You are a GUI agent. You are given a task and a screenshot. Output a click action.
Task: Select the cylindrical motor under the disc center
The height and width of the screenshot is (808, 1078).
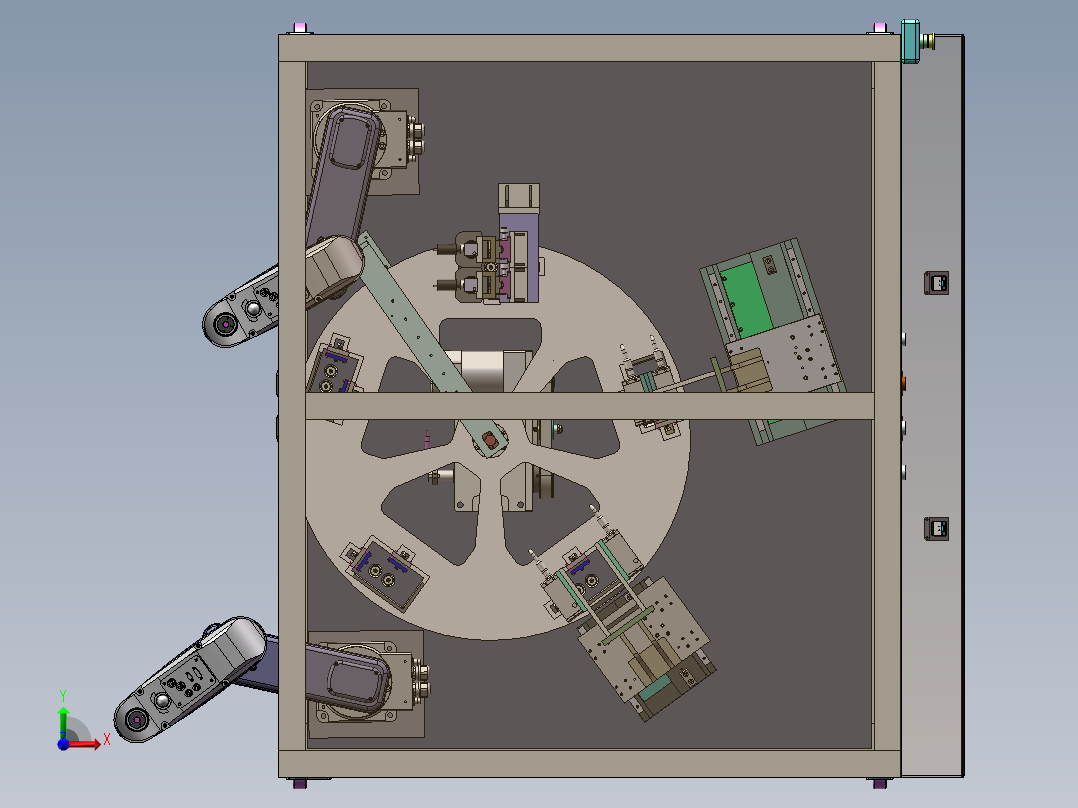[x=484, y=371]
